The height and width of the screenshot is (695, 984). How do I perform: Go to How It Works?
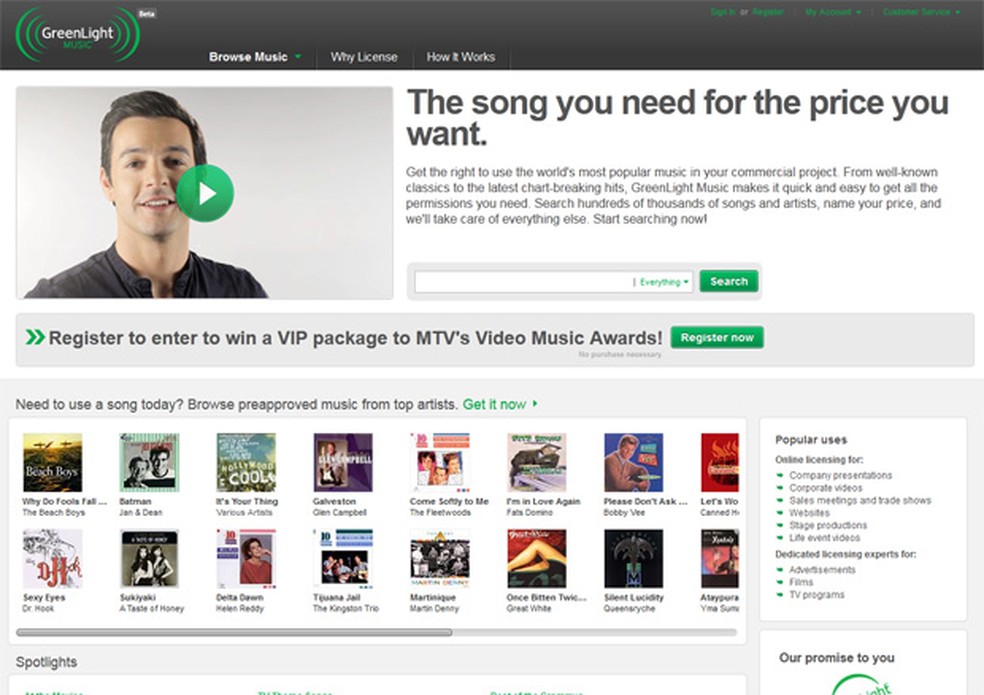(461, 57)
